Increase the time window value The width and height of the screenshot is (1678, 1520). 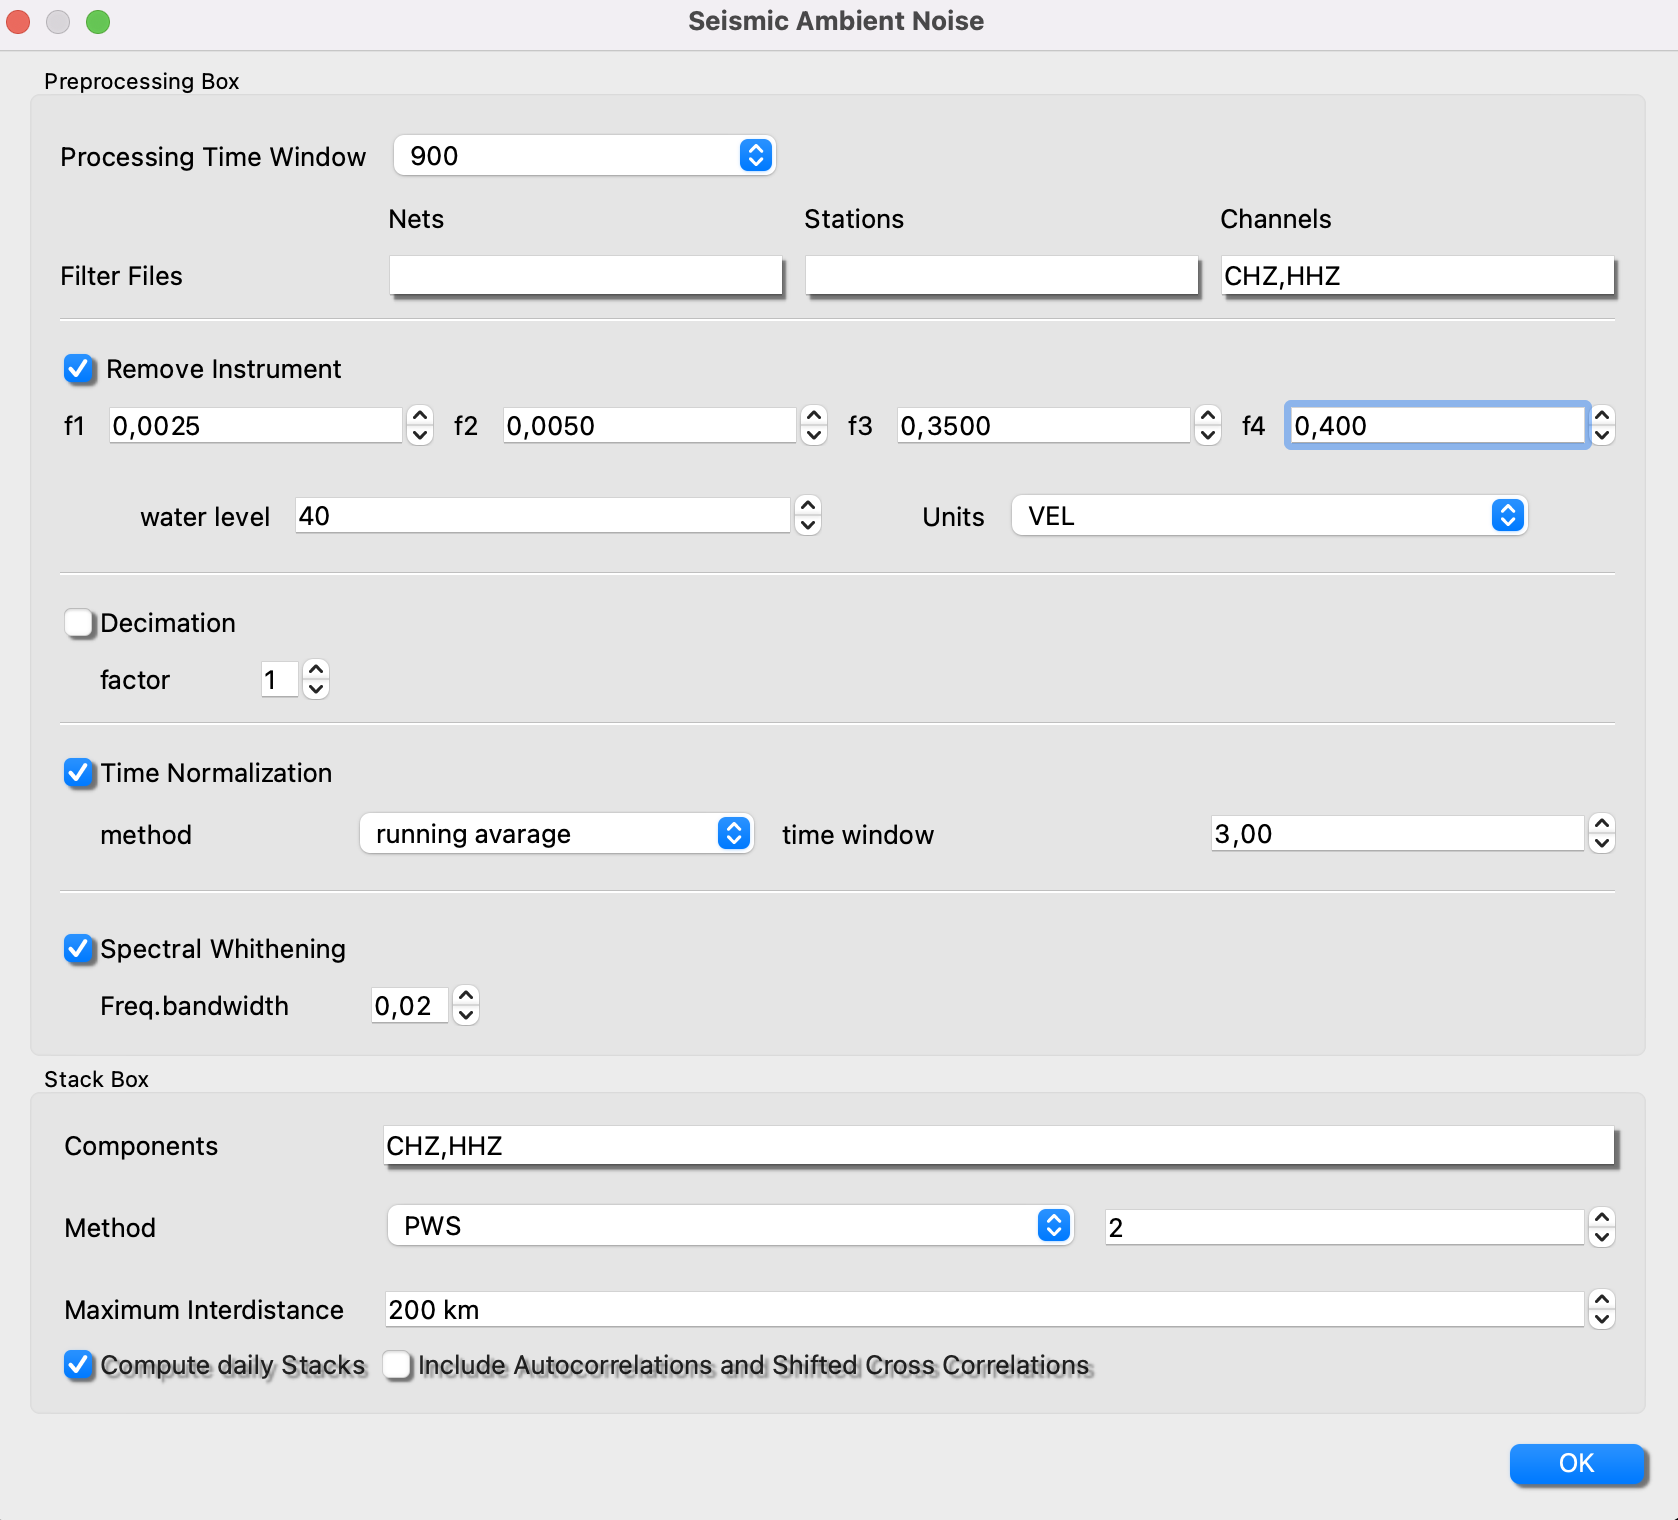[x=1602, y=824]
